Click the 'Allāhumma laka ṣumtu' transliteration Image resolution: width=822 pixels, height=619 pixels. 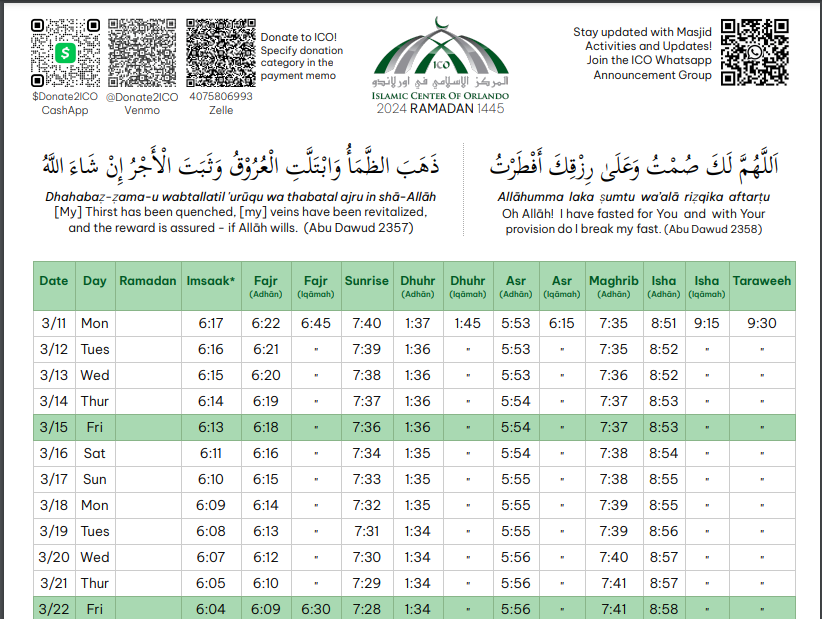(633, 197)
